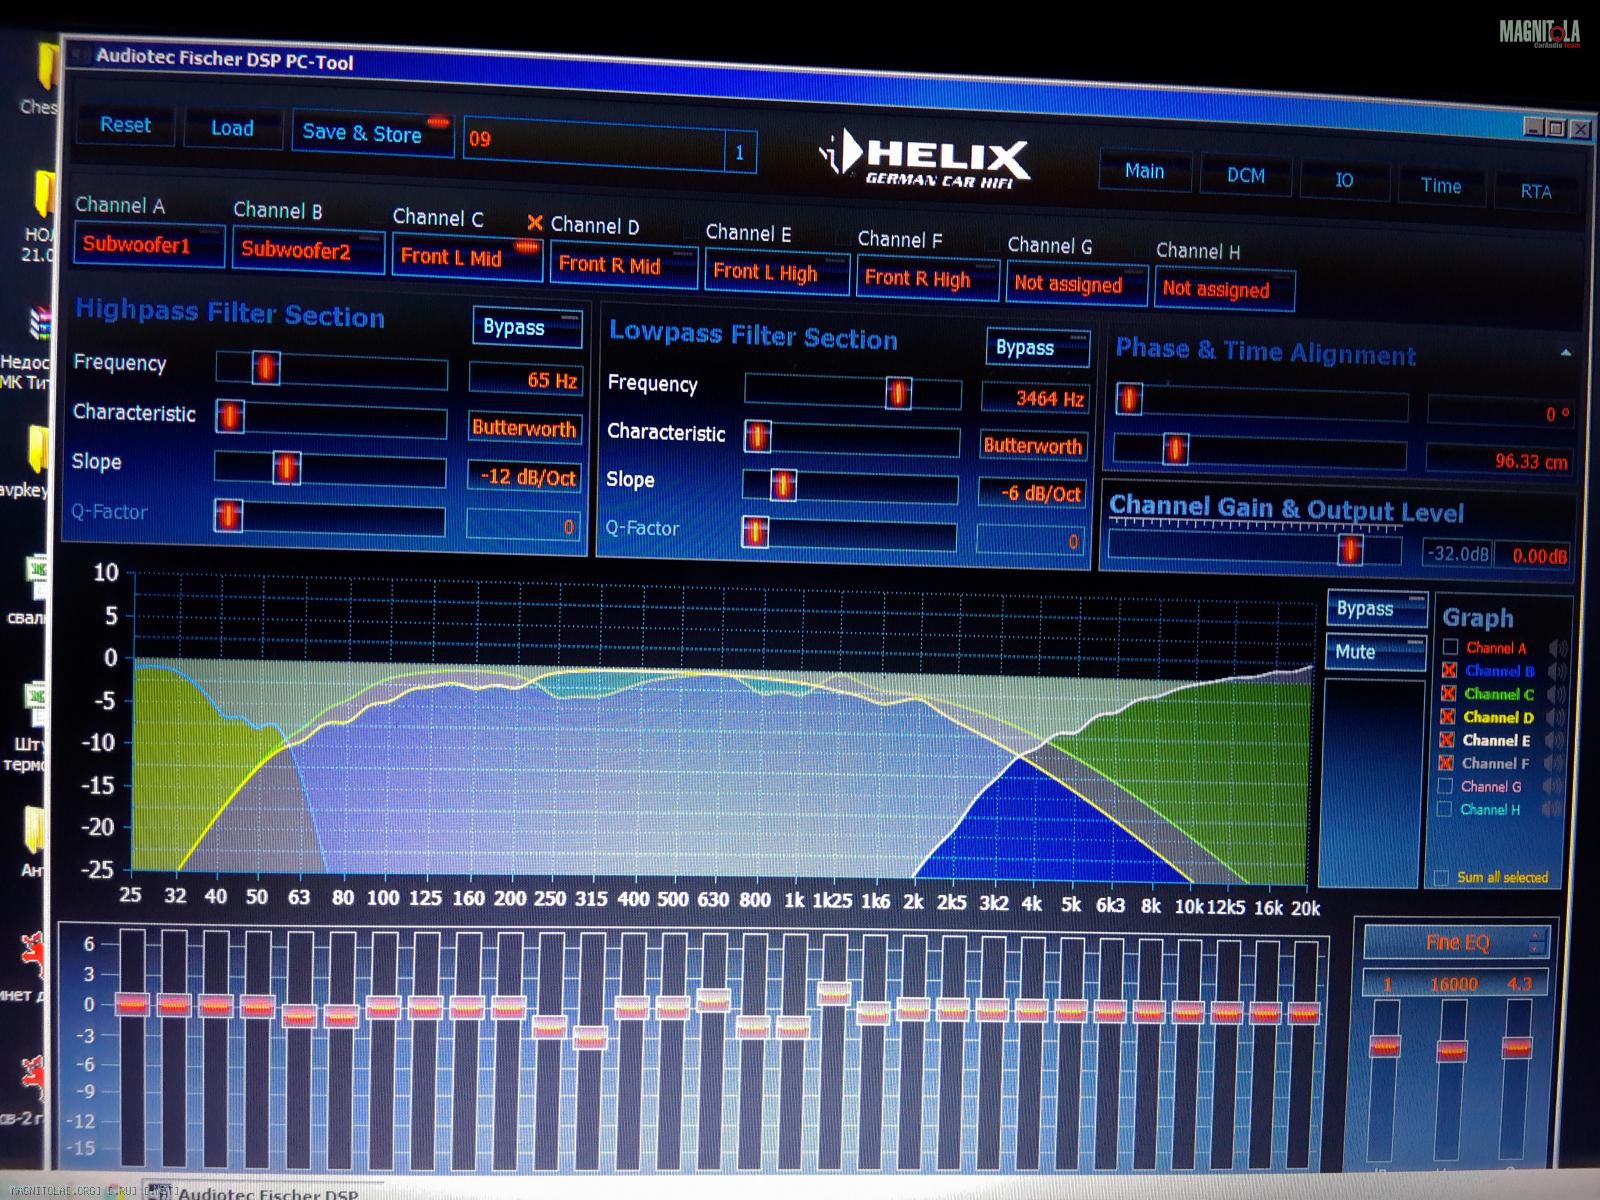Screen dimensions: 1600x1200
Task: Click the Fine EQ 16000 frequency fader
Action: coord(1451,1050)
